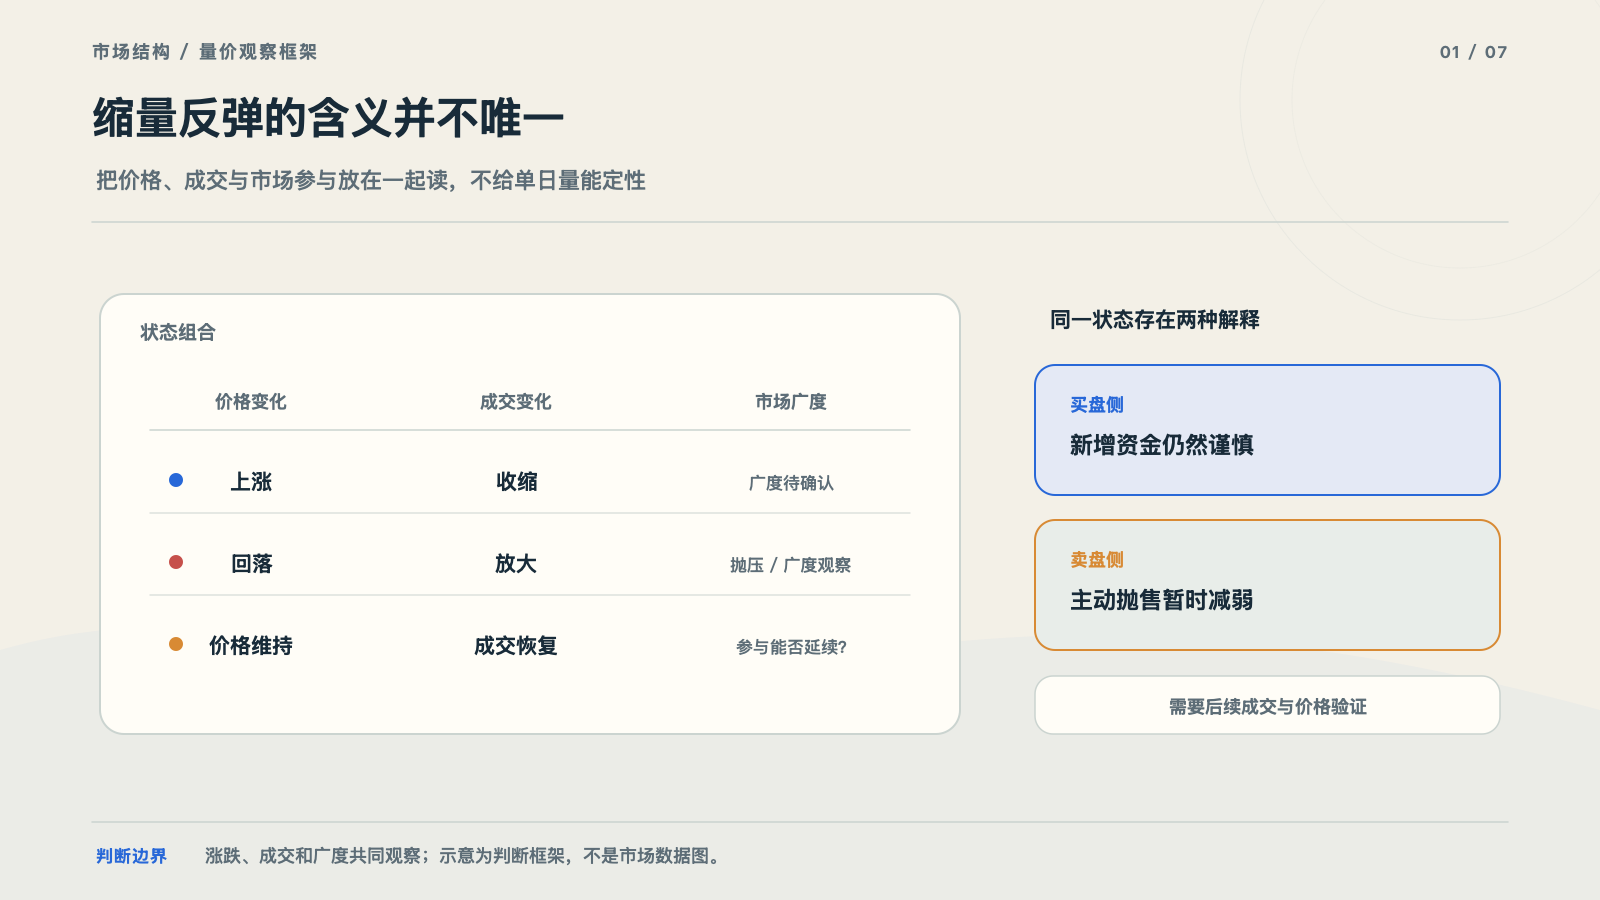Click the 广度待确认 cell

(x=791, y=483)
